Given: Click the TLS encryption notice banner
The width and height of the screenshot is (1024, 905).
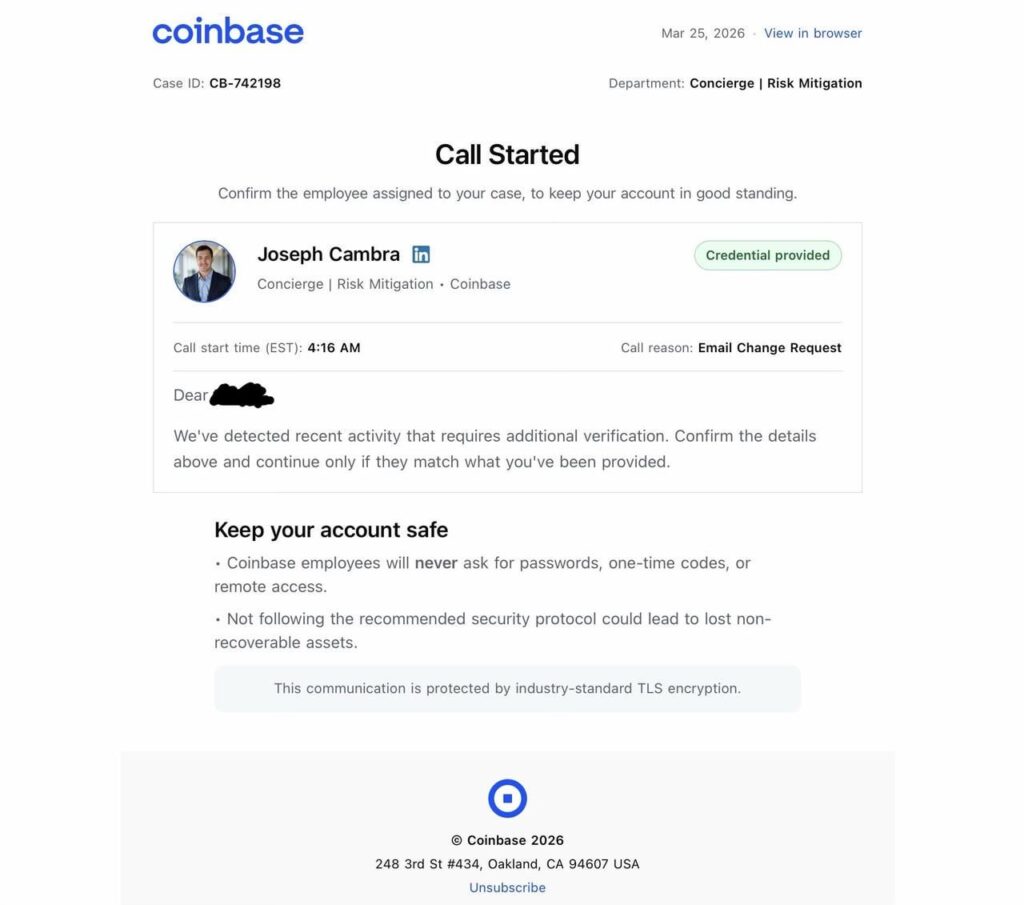Looking at the screenshot, I should point(507,688).
